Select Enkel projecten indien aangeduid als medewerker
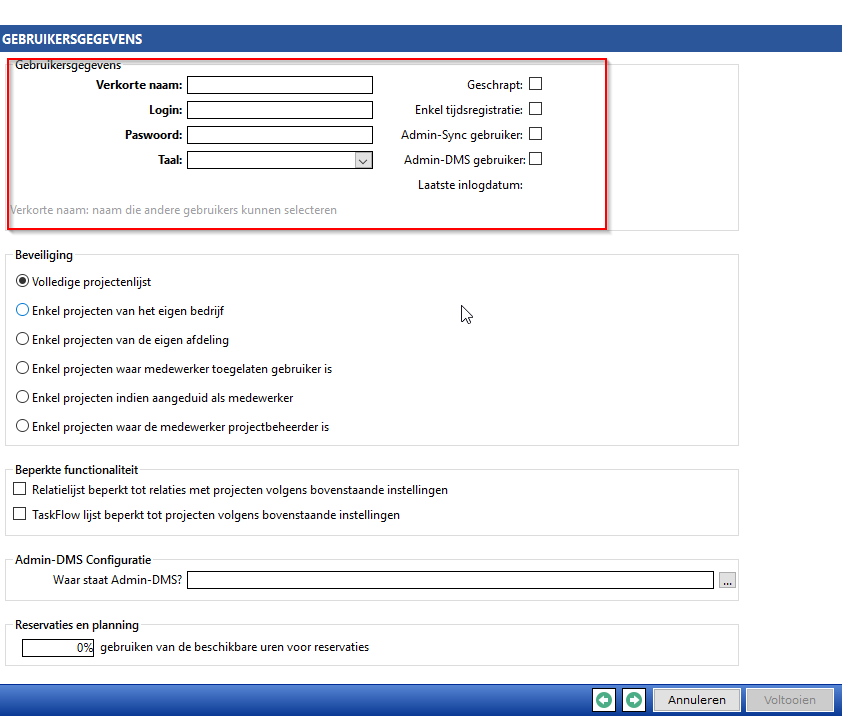The width and height of the screenshot is (842, 716). pos(23,397)
